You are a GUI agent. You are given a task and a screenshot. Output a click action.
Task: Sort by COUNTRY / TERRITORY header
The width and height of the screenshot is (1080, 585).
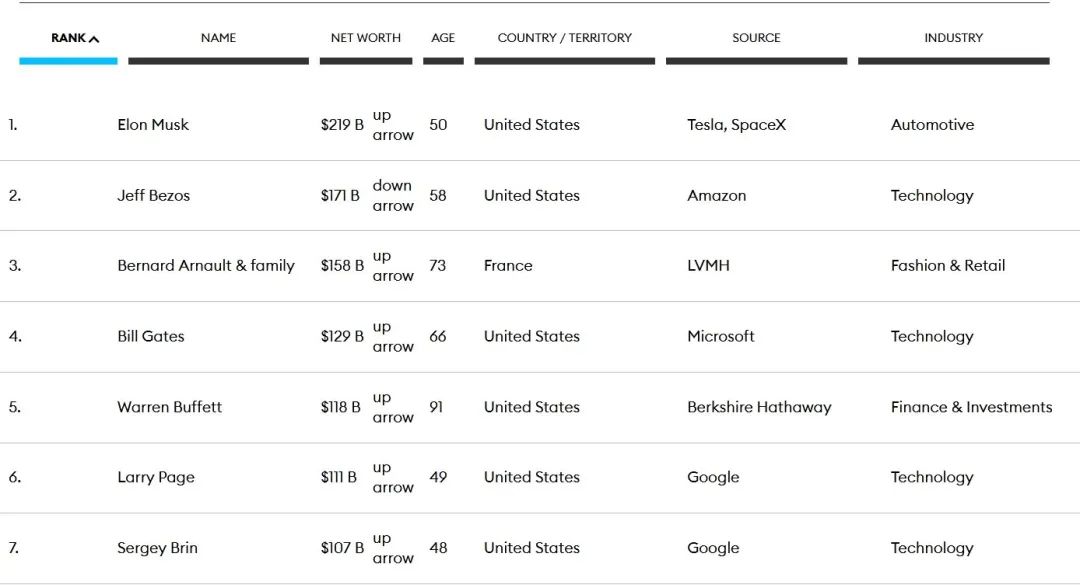(x=564, y=38)
